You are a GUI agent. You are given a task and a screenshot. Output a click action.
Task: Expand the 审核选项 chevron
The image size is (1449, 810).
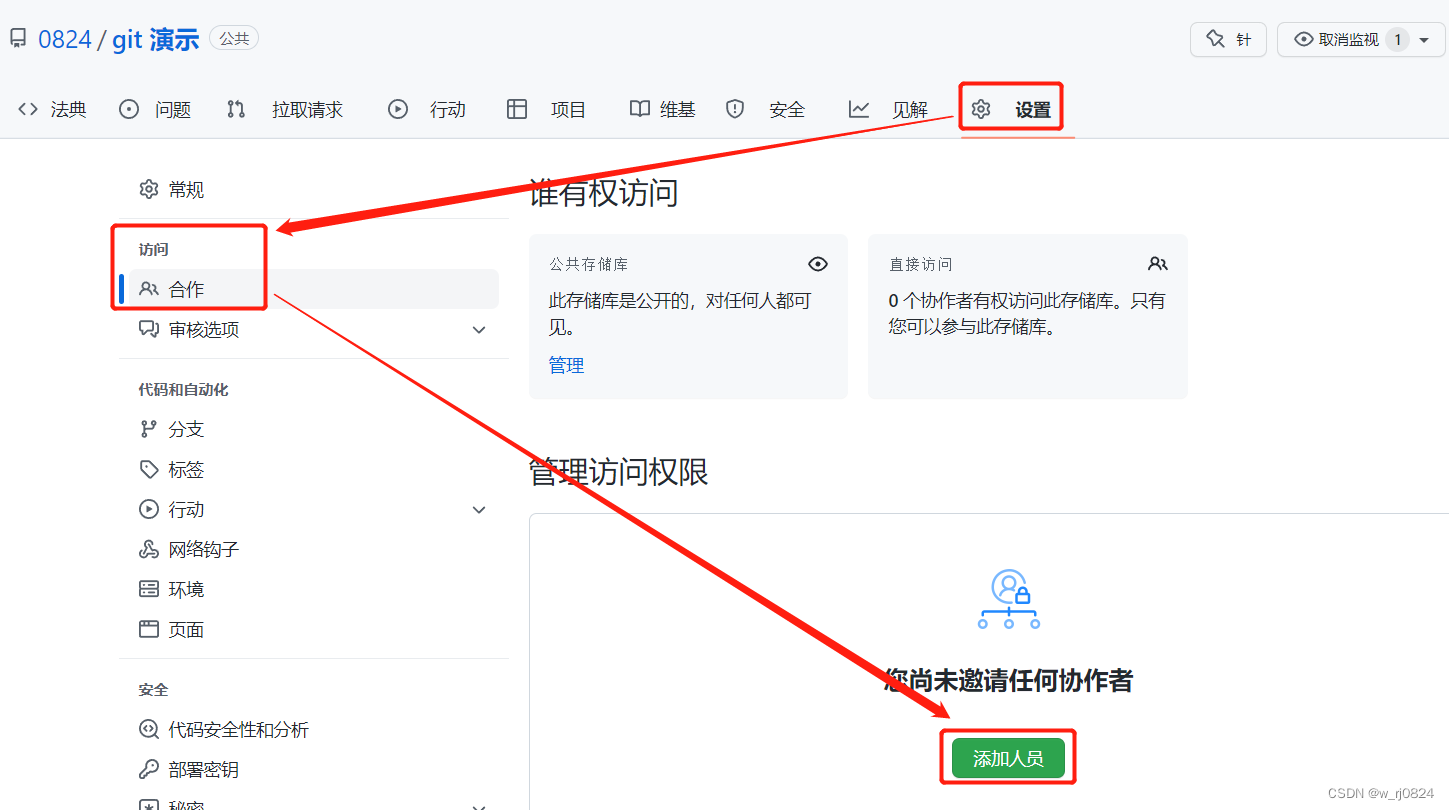tap(479, 330)
